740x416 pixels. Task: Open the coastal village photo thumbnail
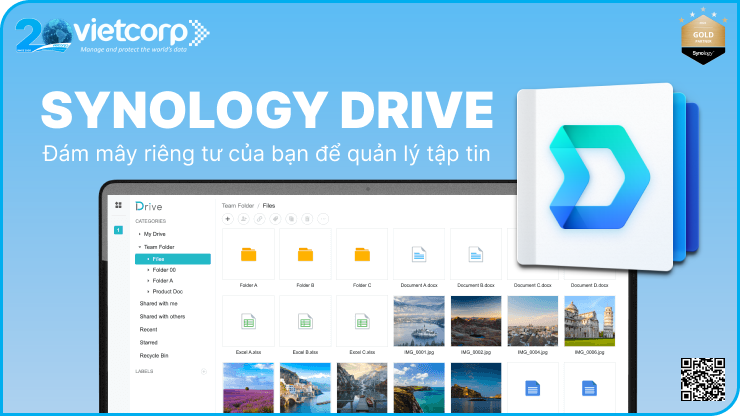(305, 388)
